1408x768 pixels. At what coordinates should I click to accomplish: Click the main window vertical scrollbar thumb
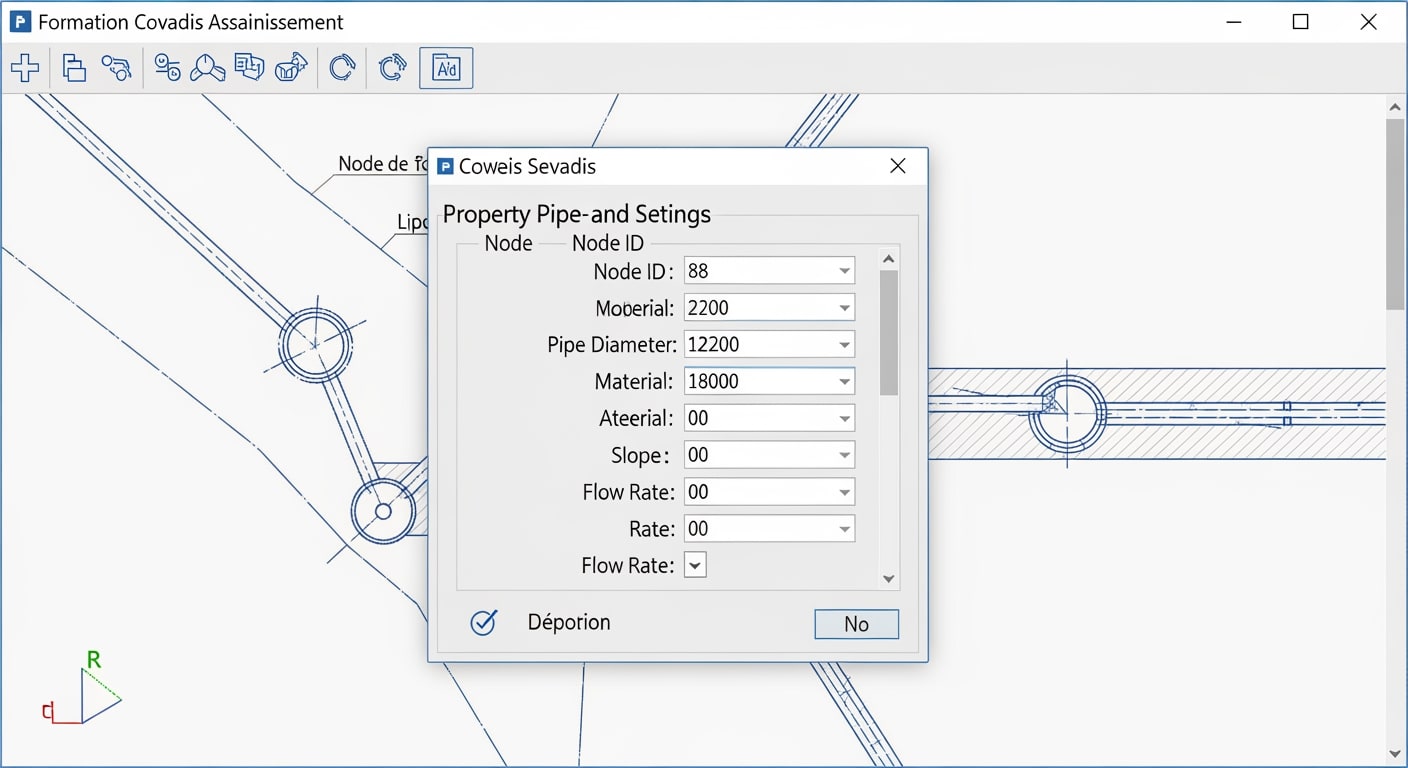(x=1396, y=214)
